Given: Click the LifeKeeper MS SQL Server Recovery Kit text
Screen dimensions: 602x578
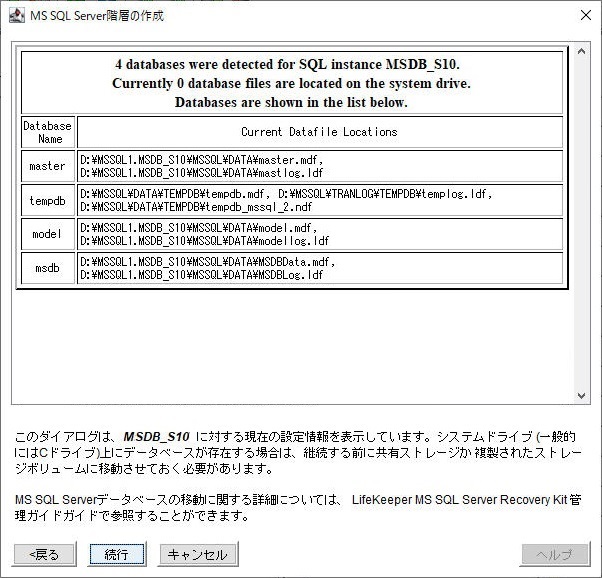Looking at the screenshot, I should (x=459, y=500).
